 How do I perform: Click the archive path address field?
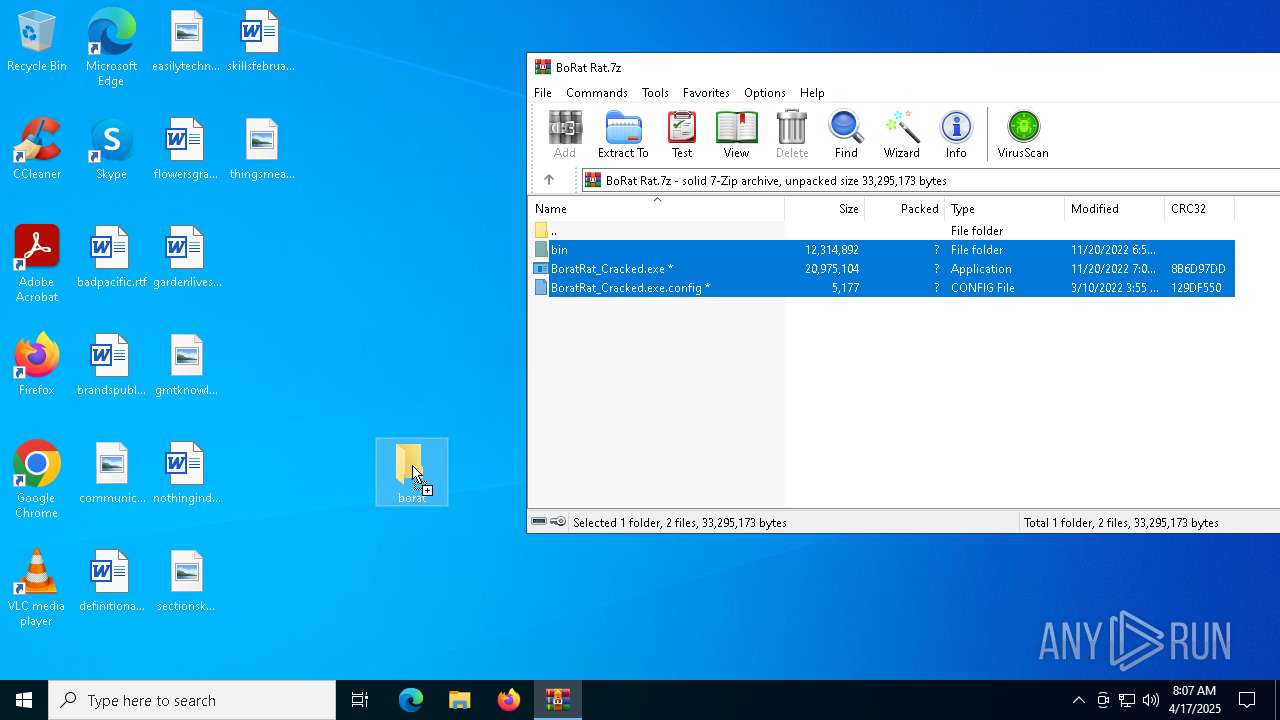[x=930, y=180]
